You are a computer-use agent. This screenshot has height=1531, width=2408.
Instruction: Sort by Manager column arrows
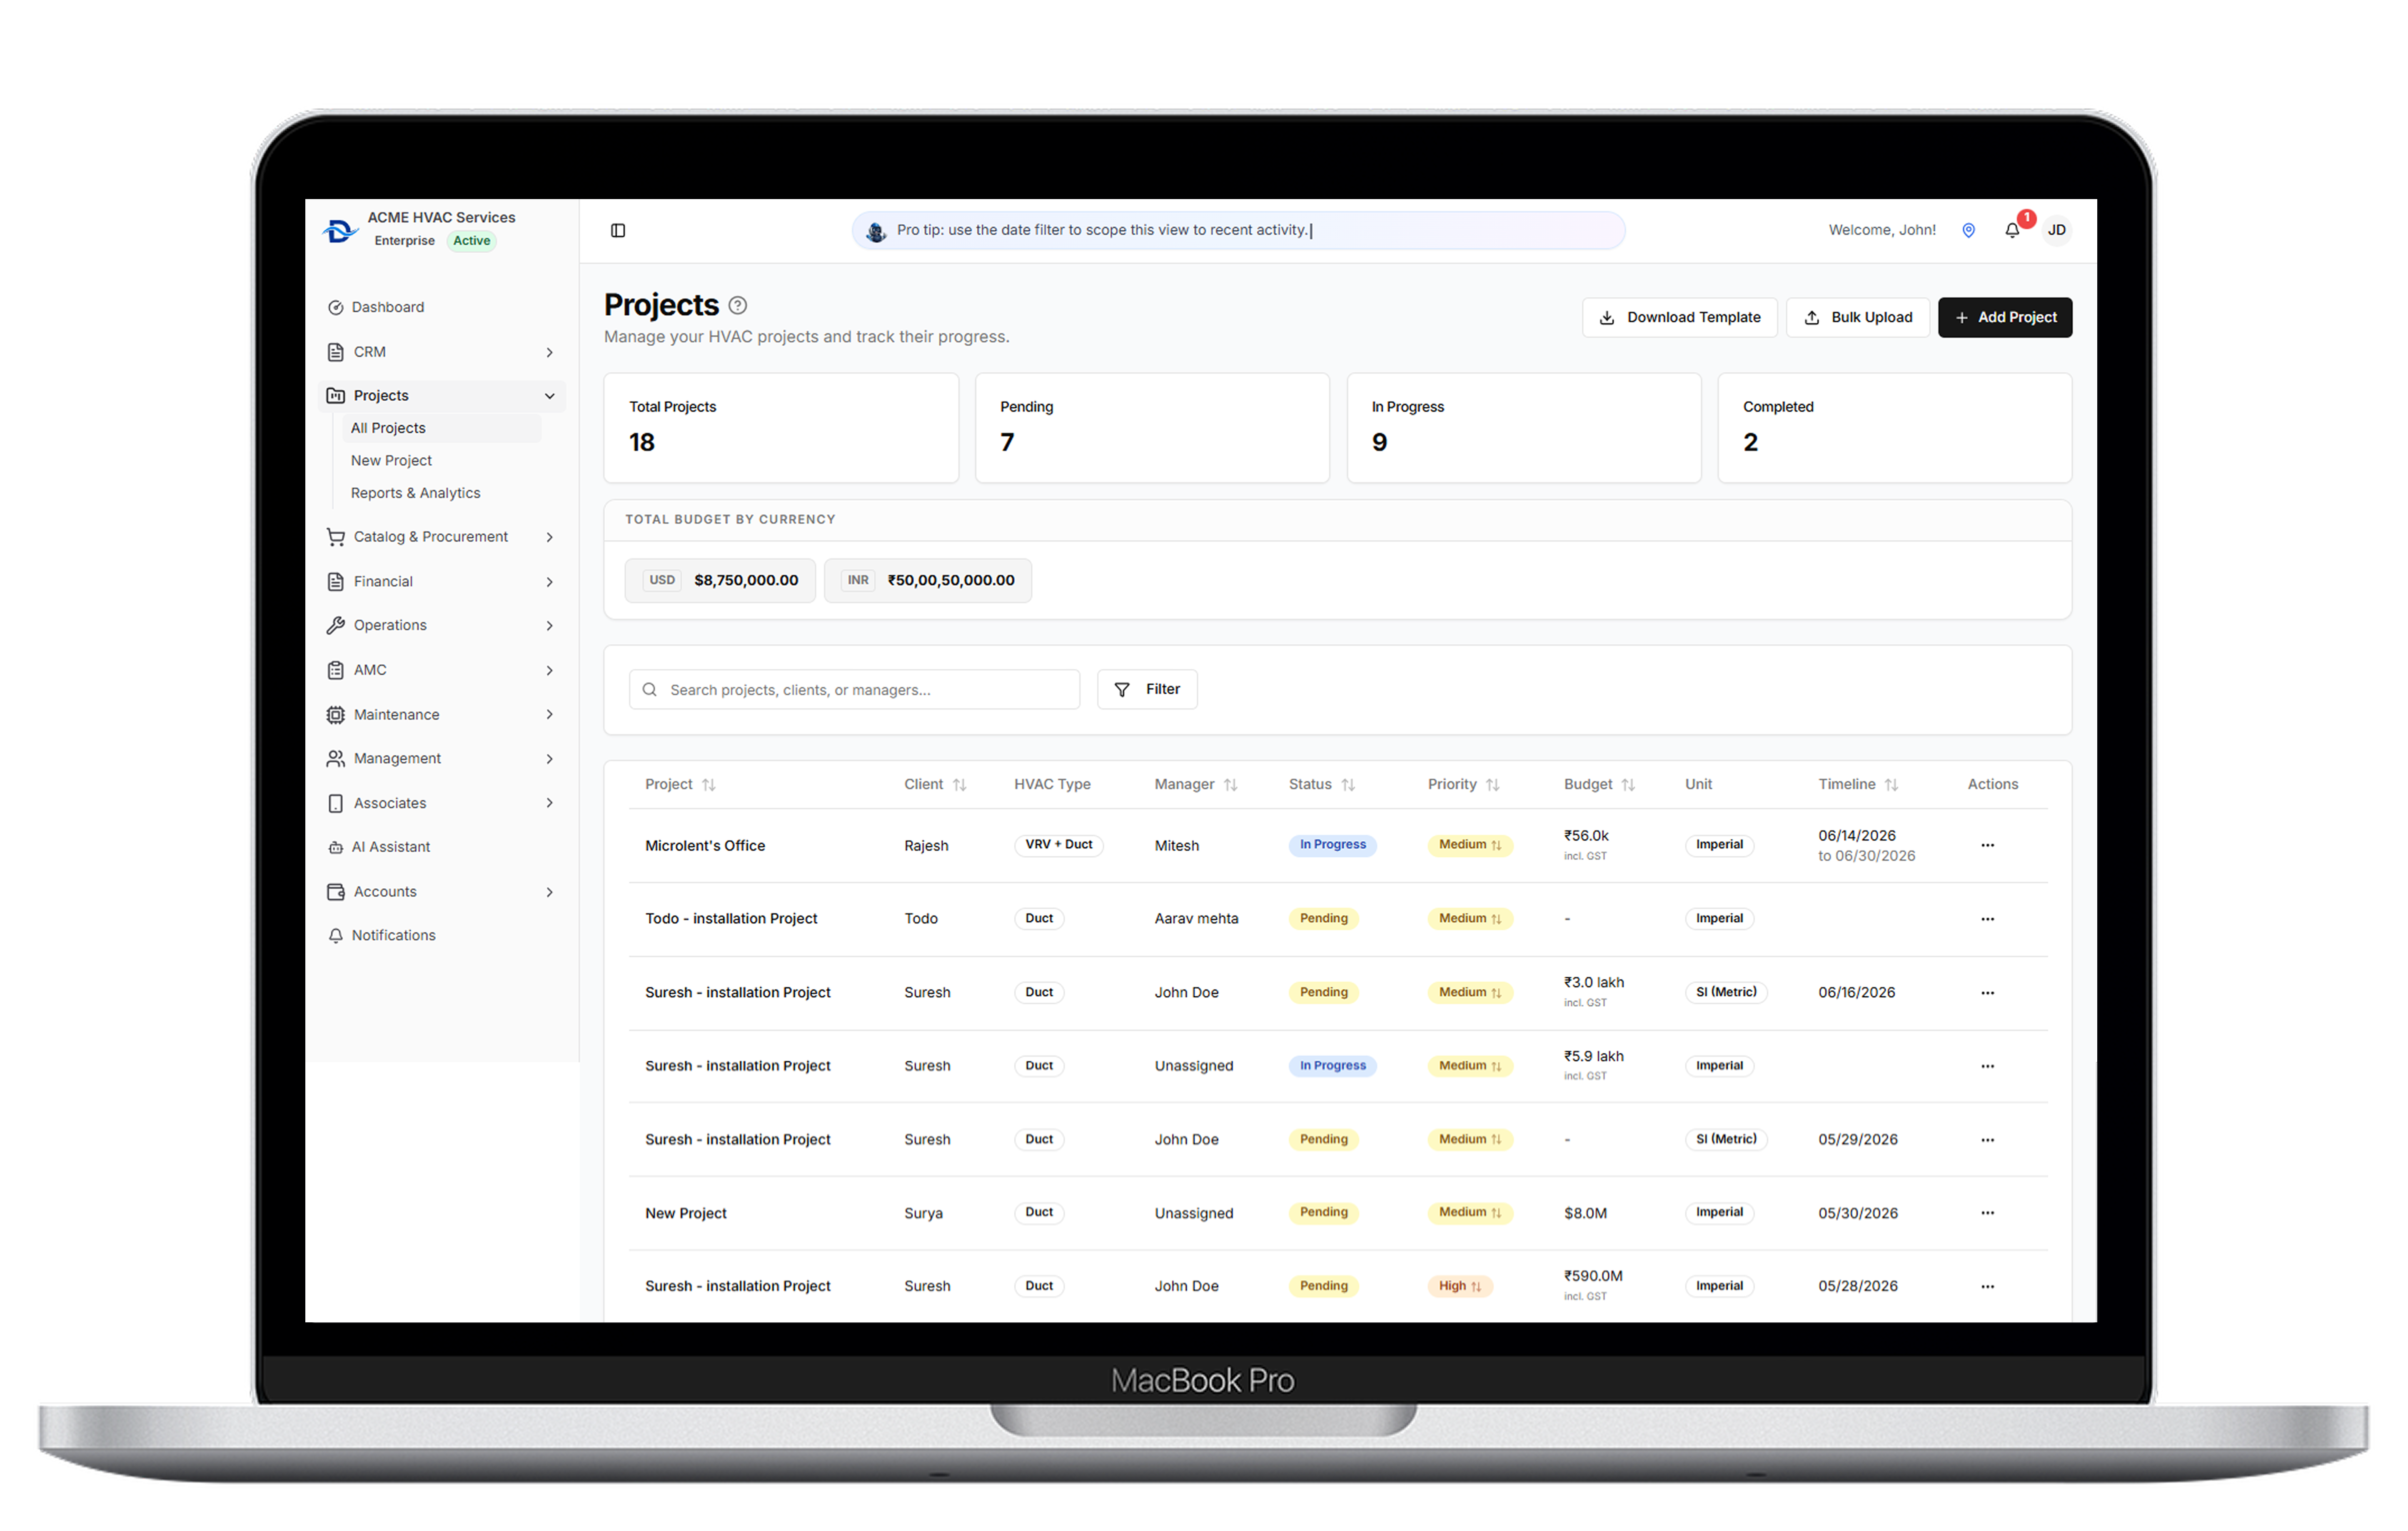point(1231,786)
